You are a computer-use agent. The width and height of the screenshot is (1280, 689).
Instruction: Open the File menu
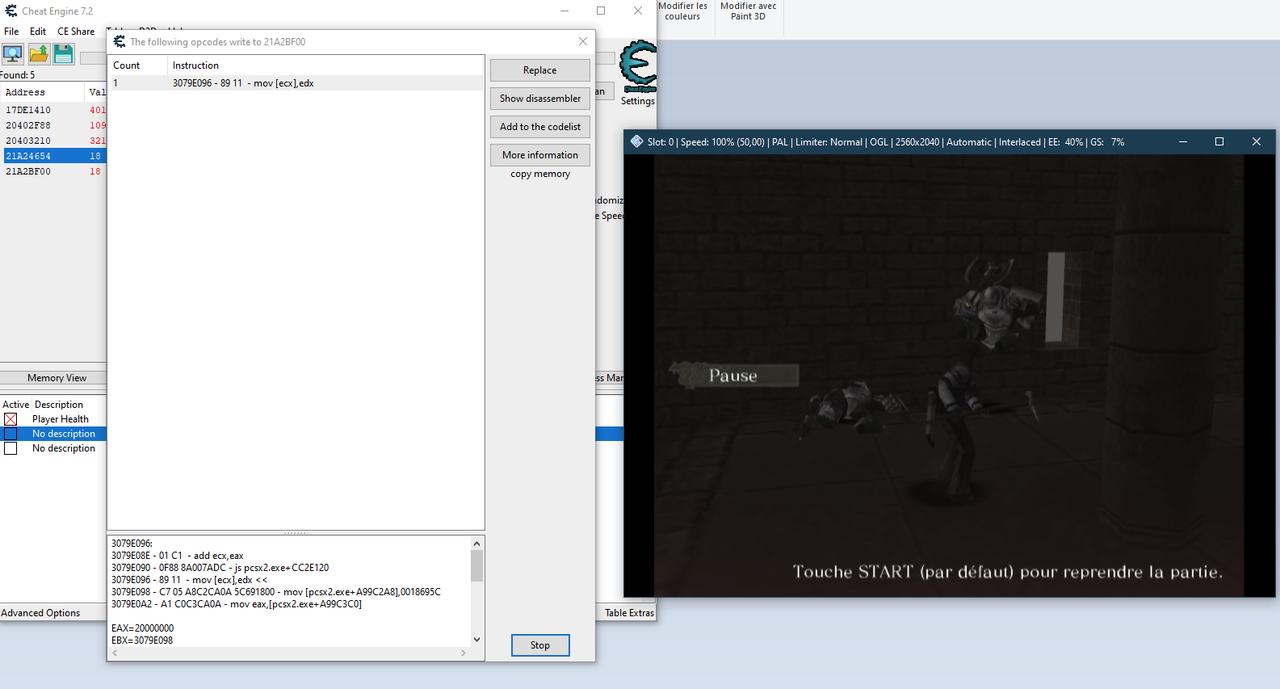pyautogui.click(x=11, y=31)
